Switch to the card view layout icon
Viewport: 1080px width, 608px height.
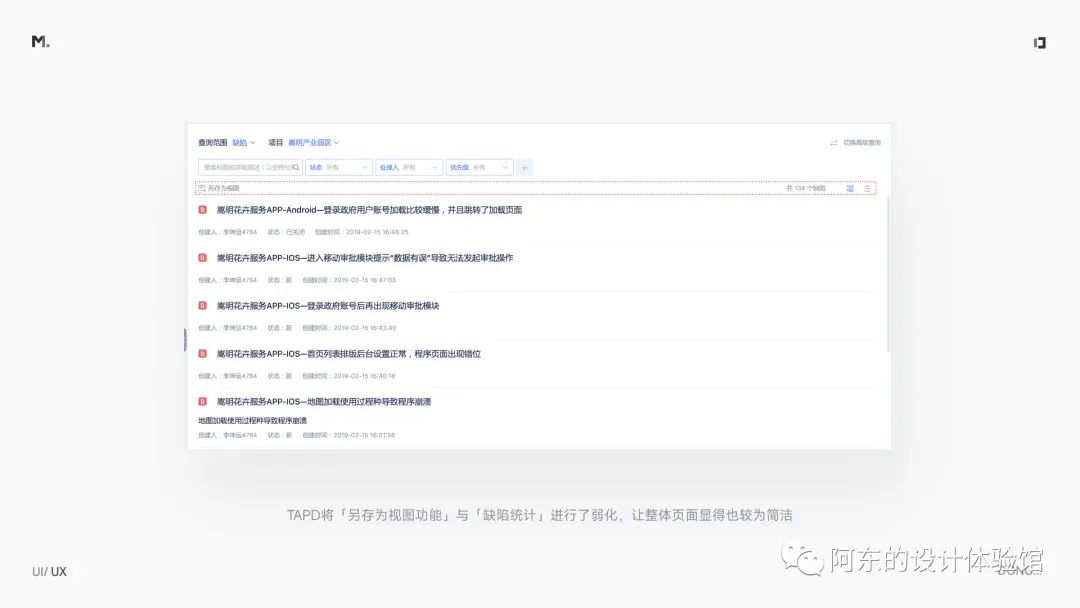(850, 188)
